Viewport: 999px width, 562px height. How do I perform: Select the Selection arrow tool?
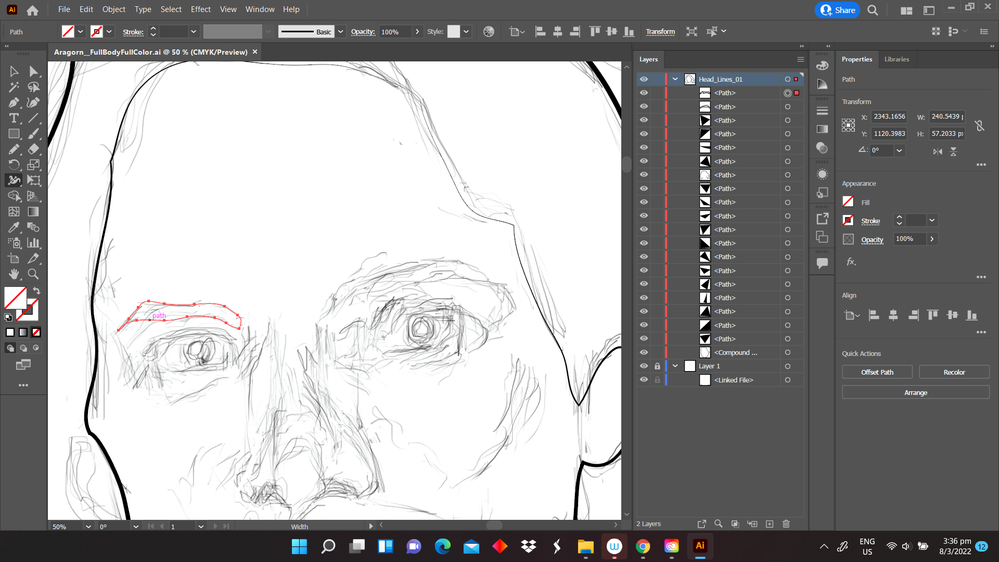pyautogui.click(x=14, y=71)
